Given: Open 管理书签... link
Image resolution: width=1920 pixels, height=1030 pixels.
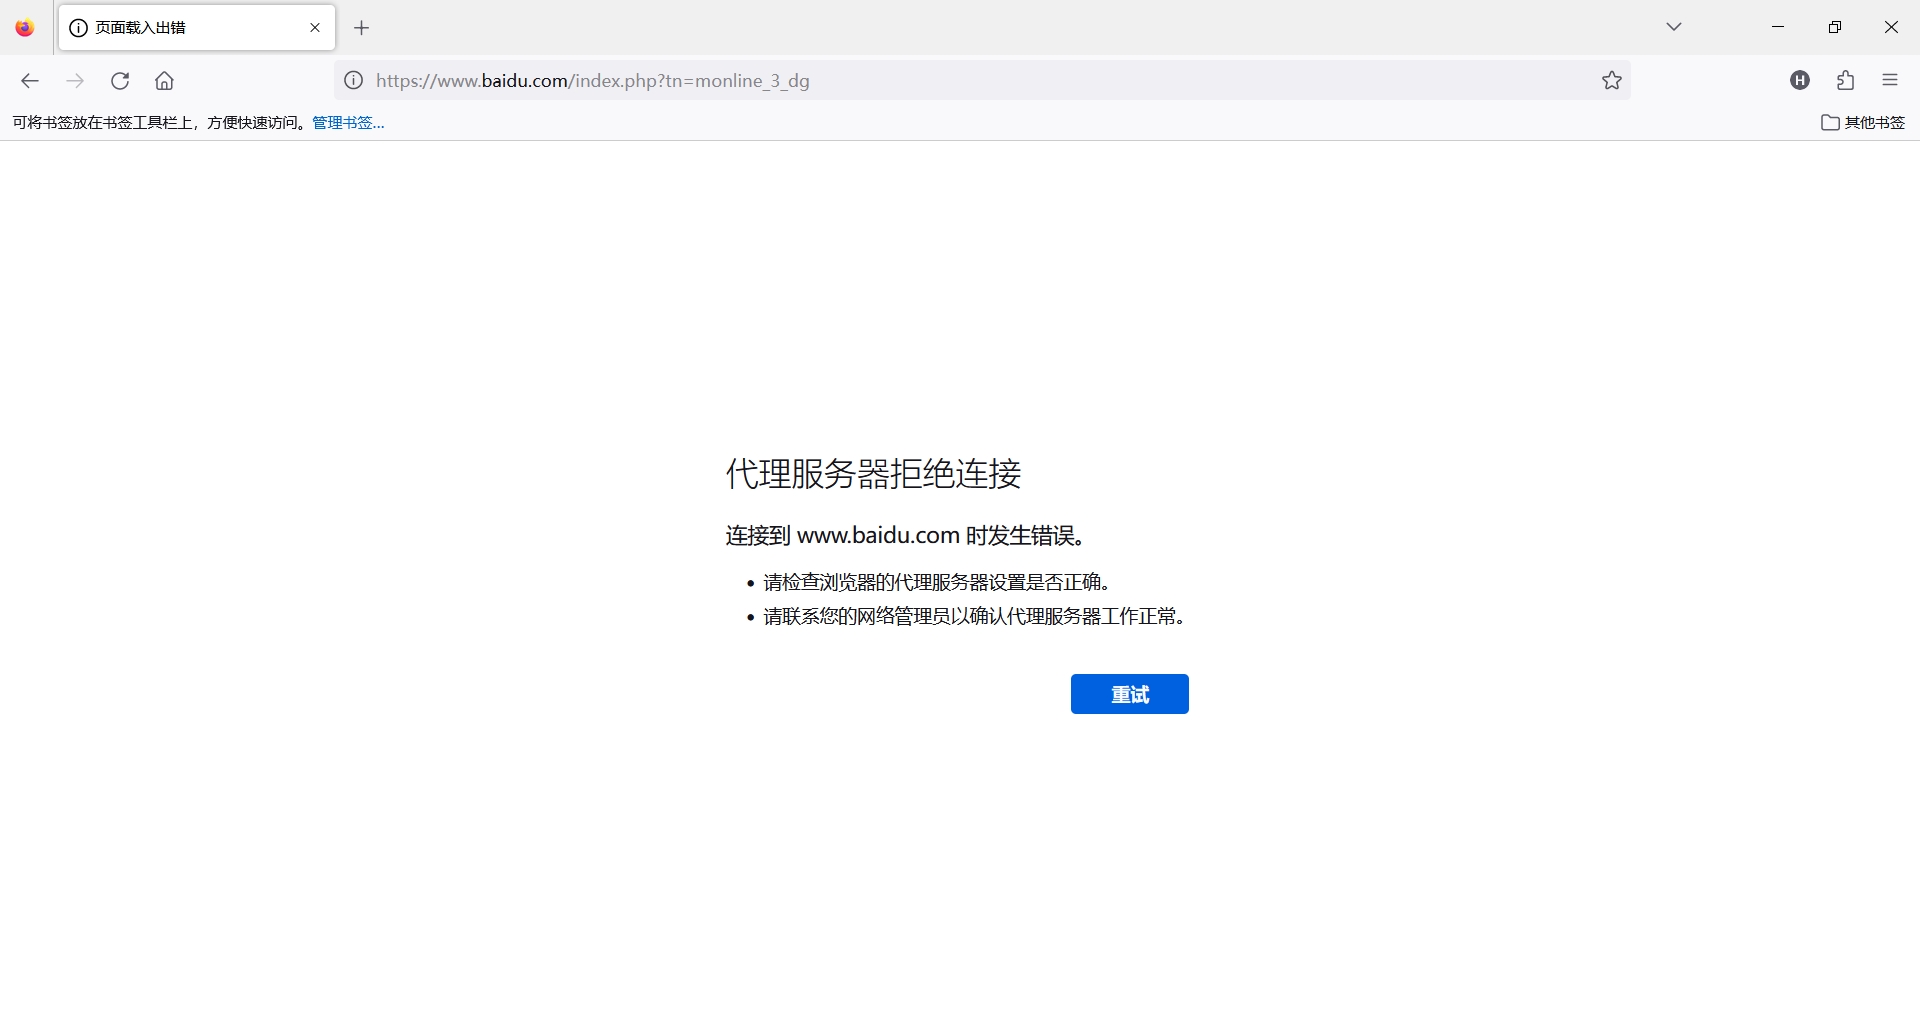Looking at the screenshot, I should coord(348,123).
